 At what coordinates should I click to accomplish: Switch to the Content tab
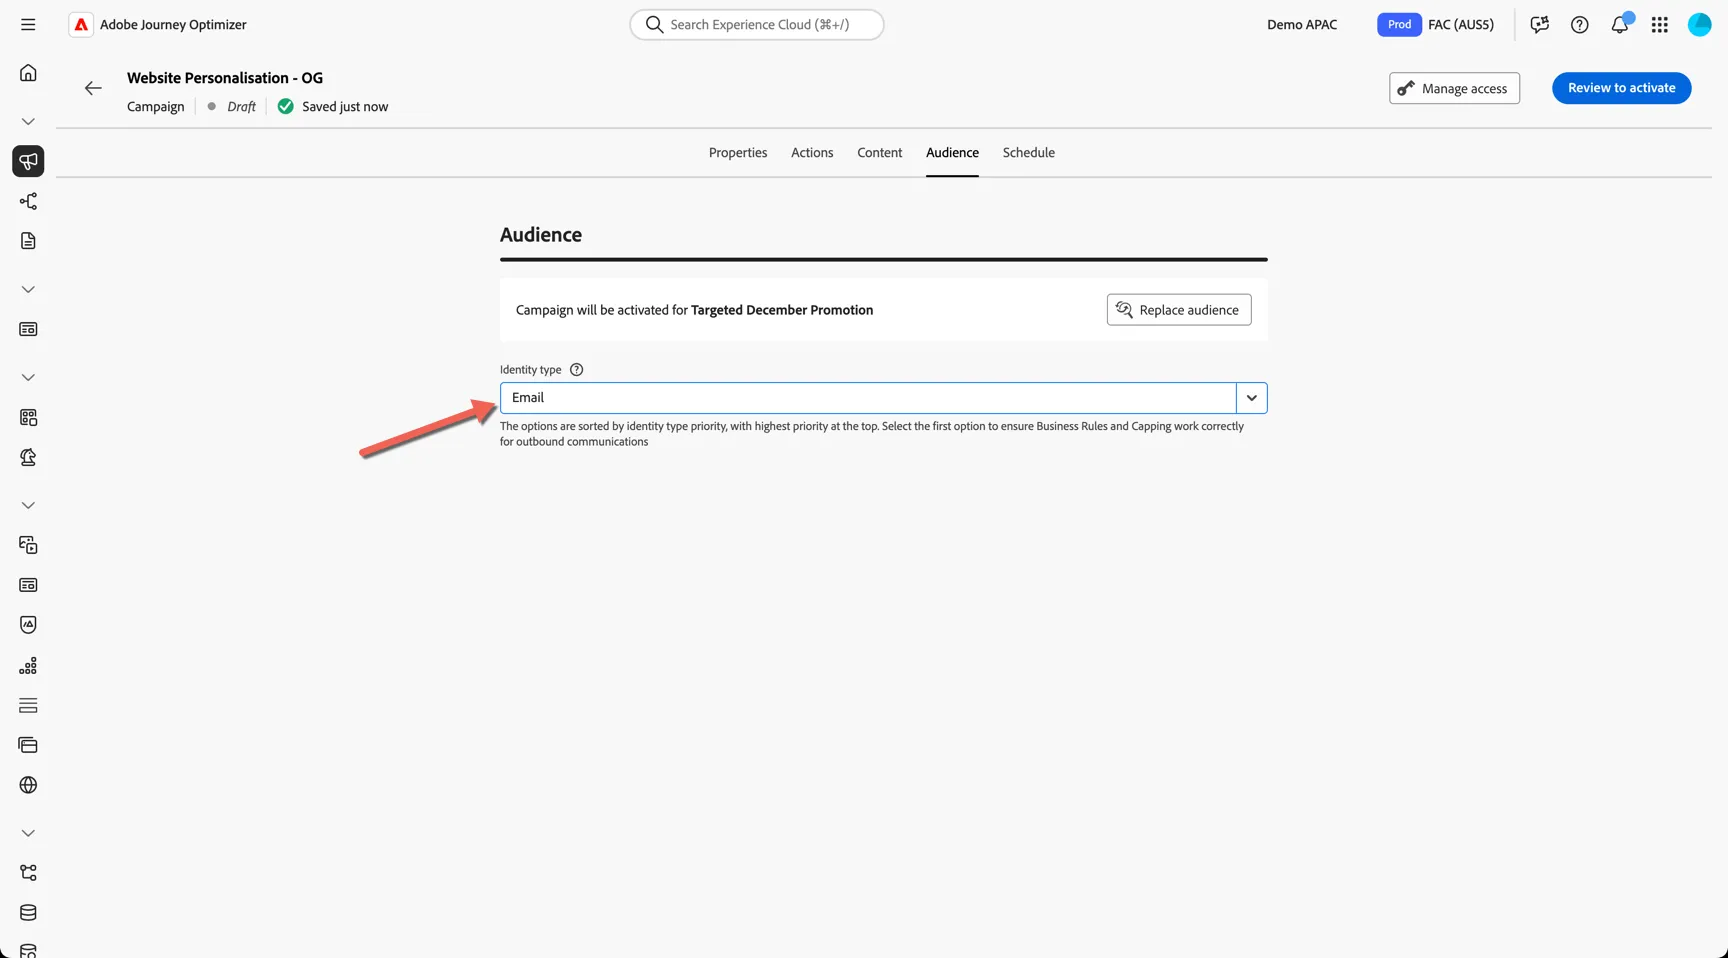(880, 153)
